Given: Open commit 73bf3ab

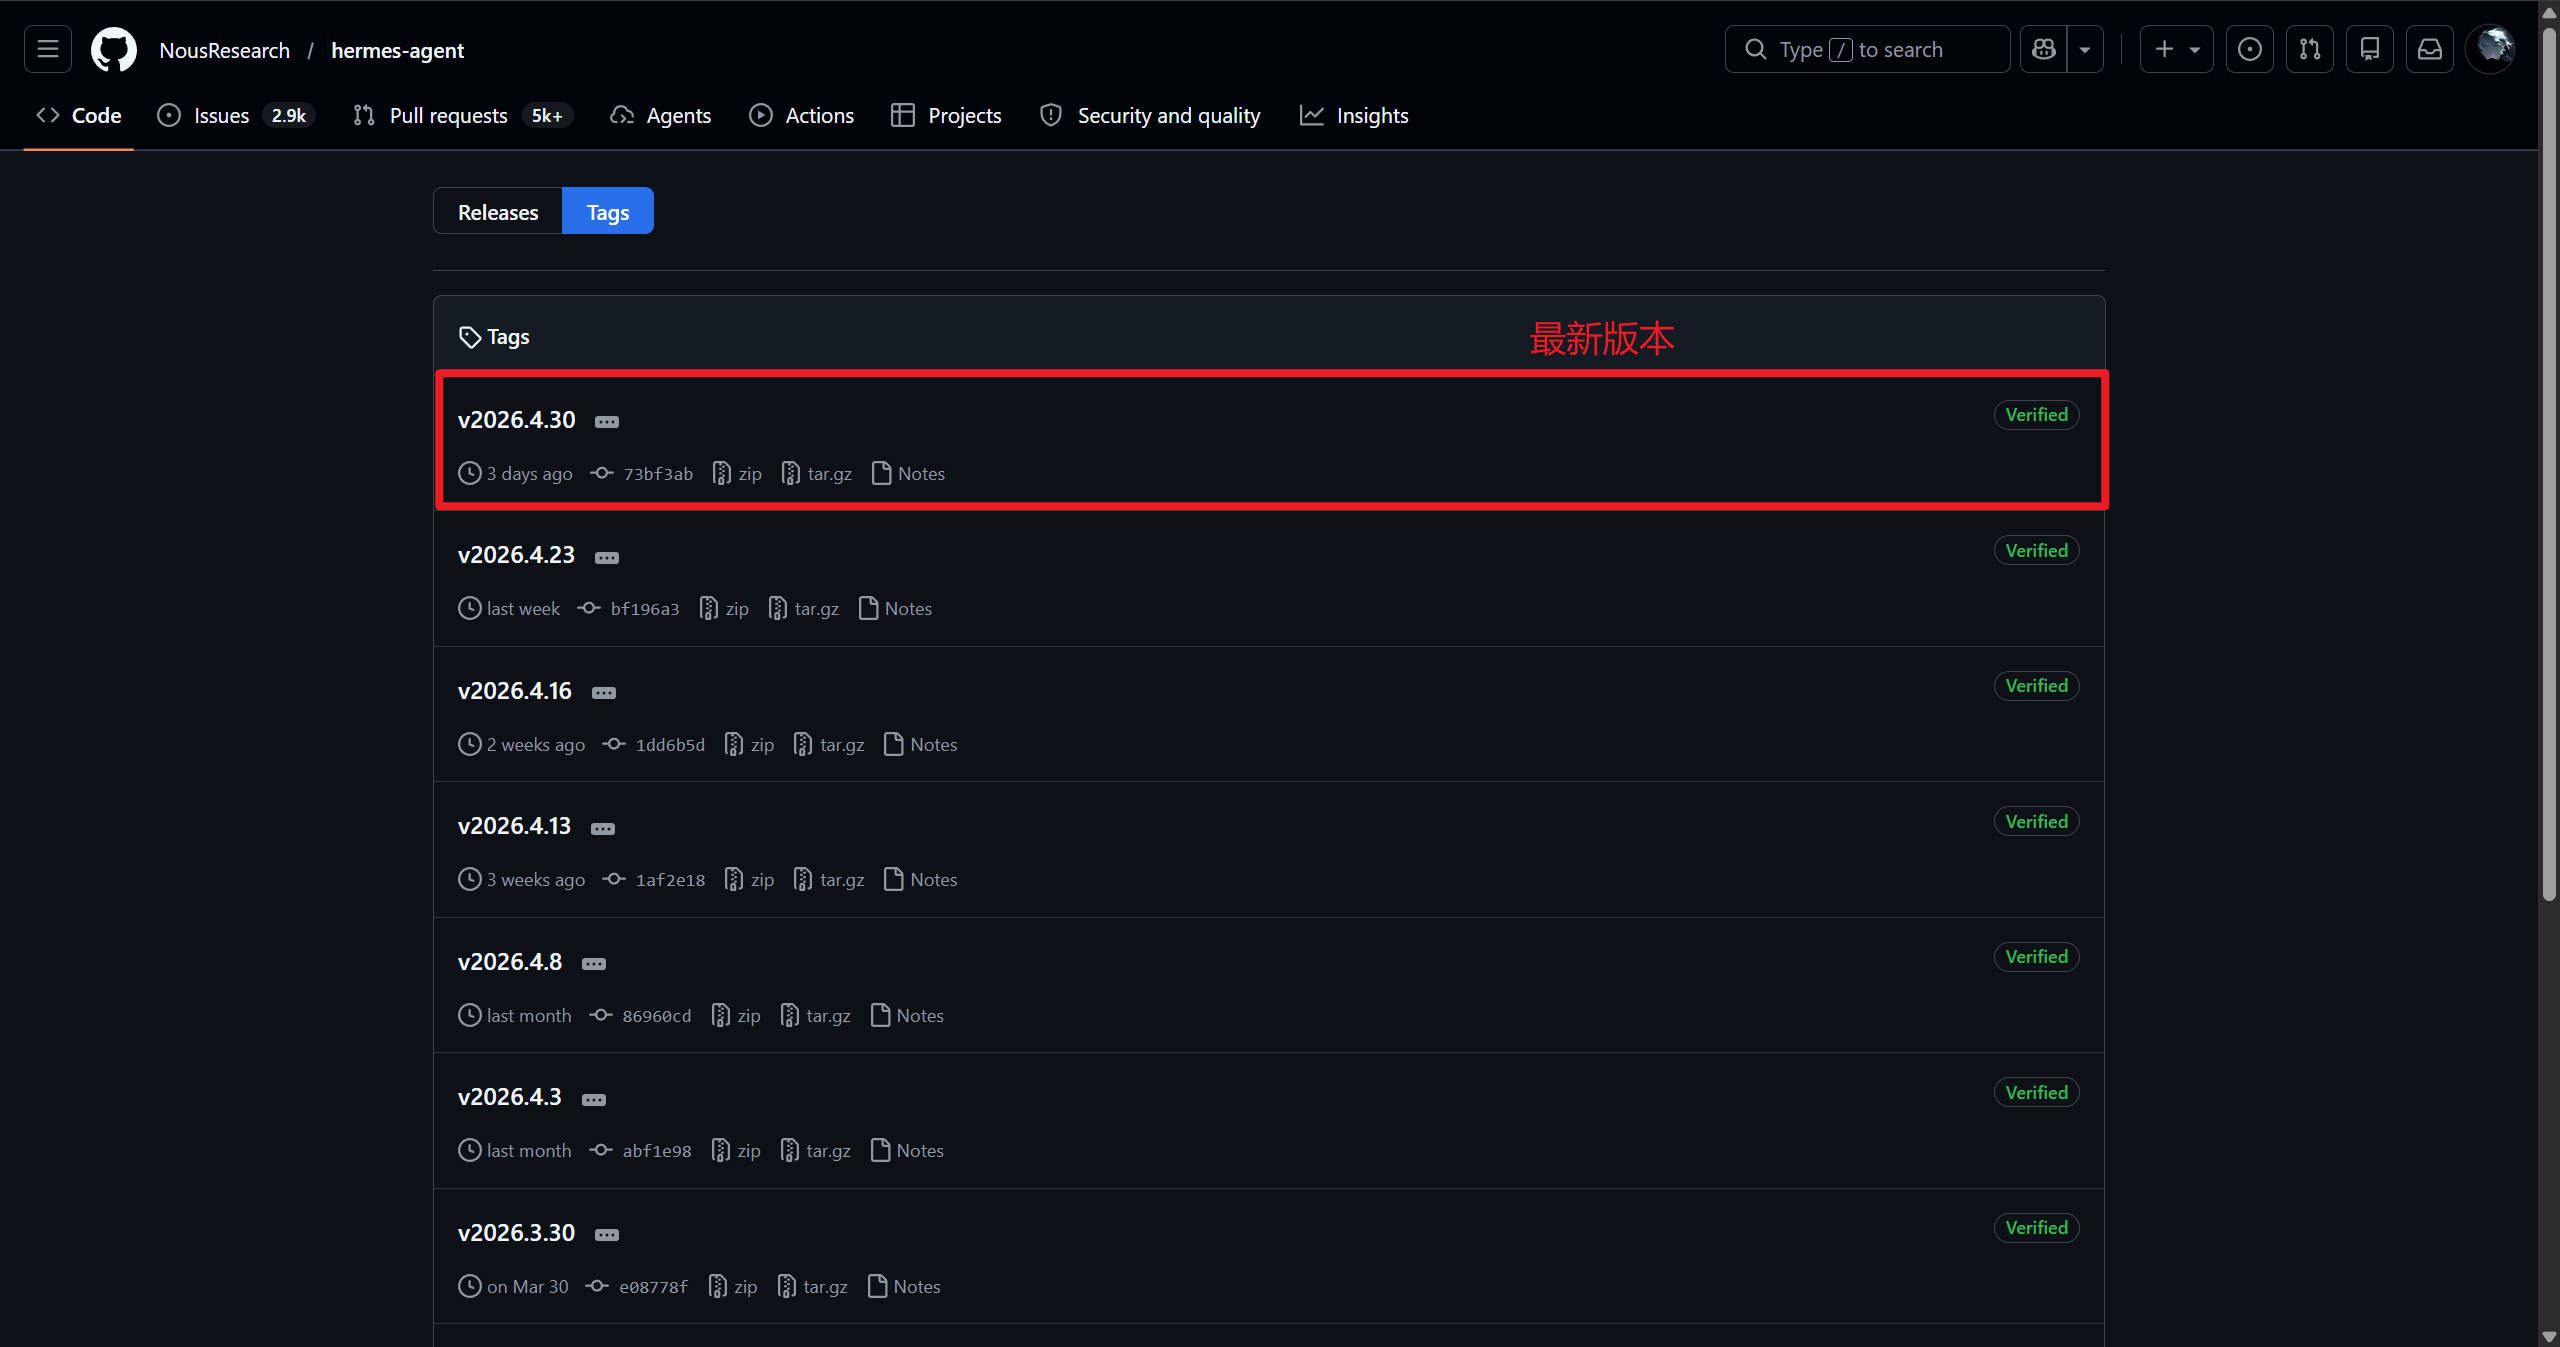Looking at the screenshot, I should [x=642, y=474].
